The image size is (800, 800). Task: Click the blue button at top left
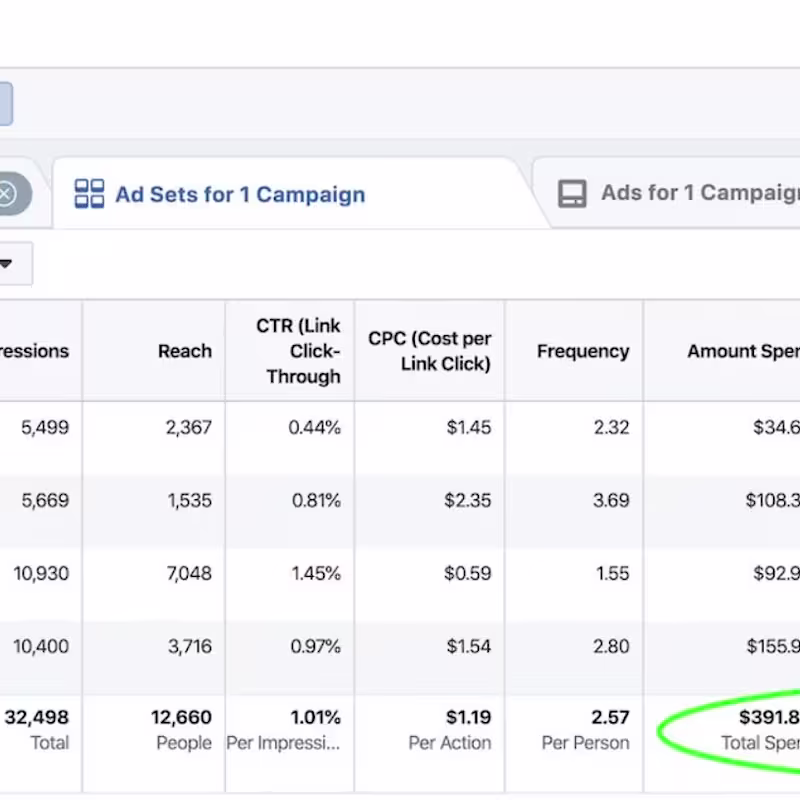coord(5,105)
